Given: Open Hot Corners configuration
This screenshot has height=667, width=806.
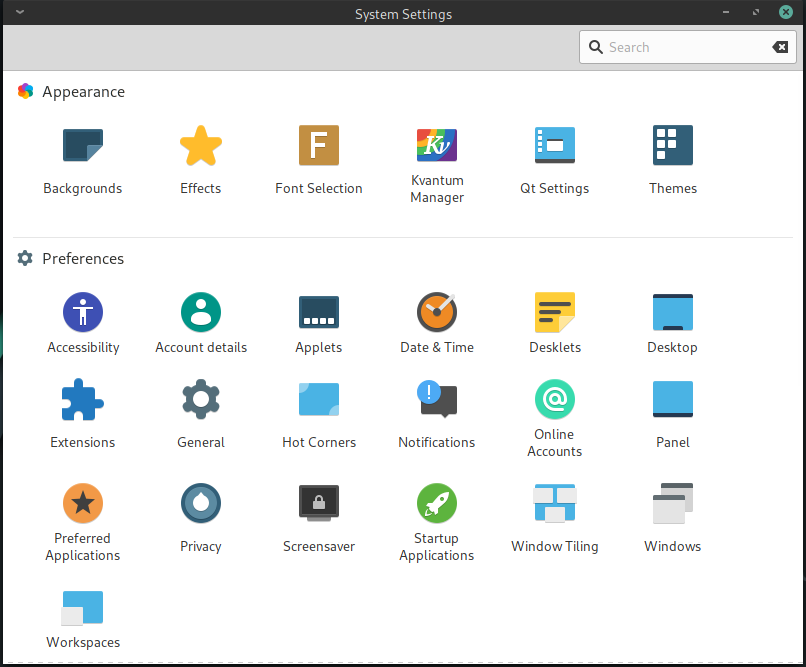Looking at the screenshot, I should [x=318, y=412].
